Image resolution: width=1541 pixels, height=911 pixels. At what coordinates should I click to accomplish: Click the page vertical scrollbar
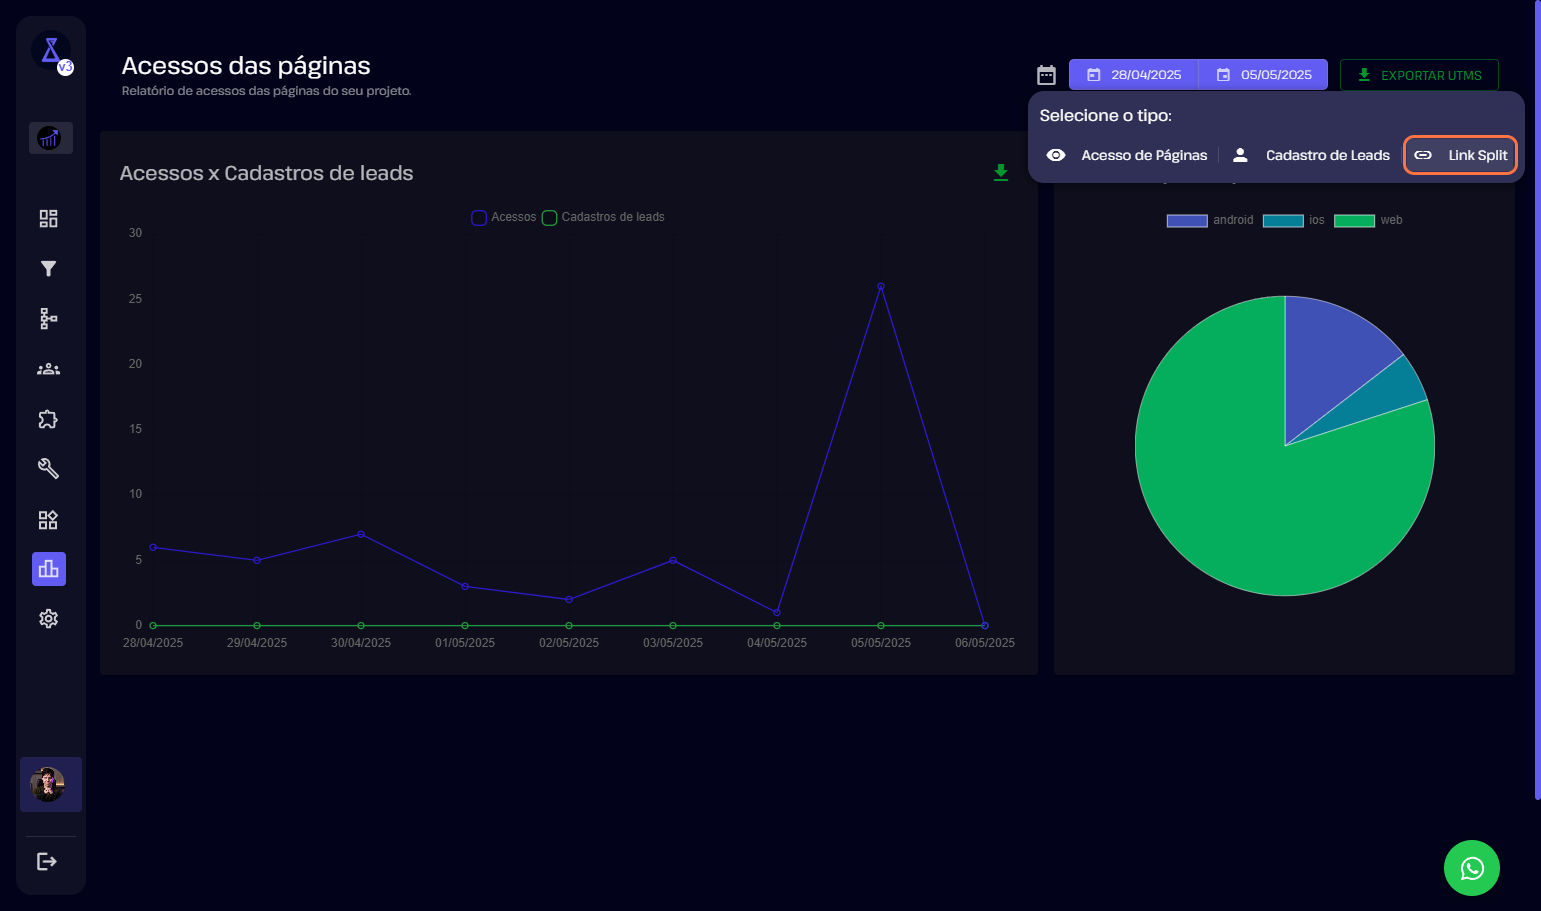pyautogui.click(x=1537, y=400)
